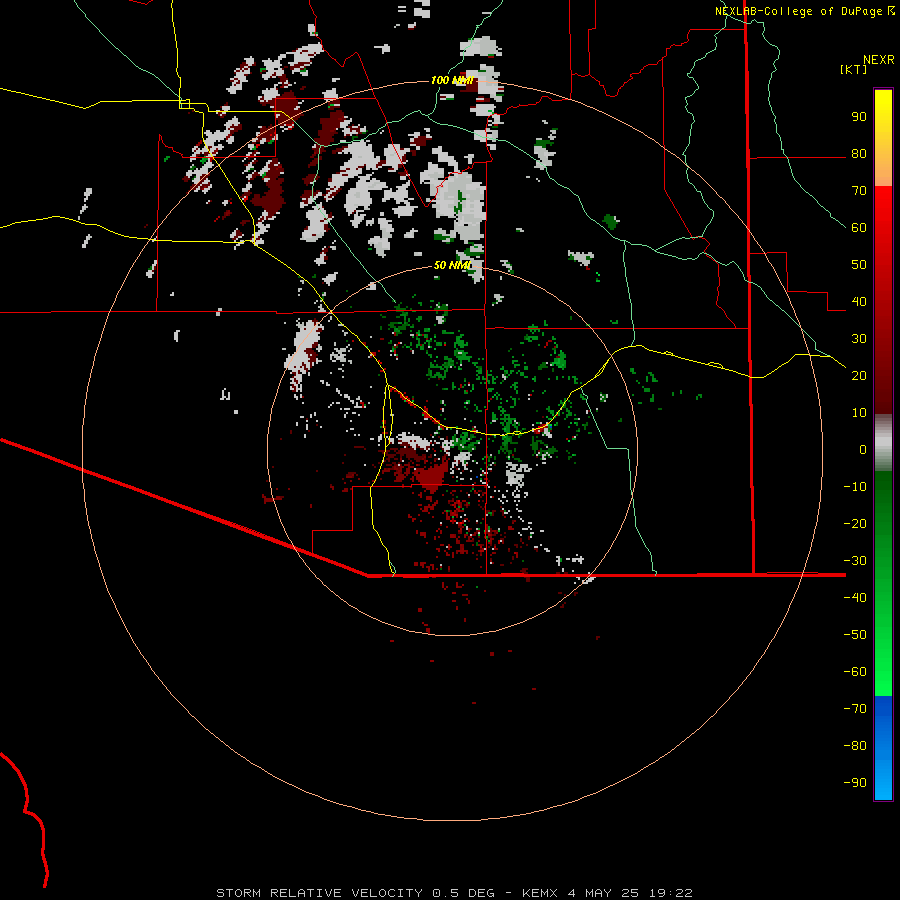Click the 30 value on the velocity scale
This screenshot has width=900, height=900.
859,339
